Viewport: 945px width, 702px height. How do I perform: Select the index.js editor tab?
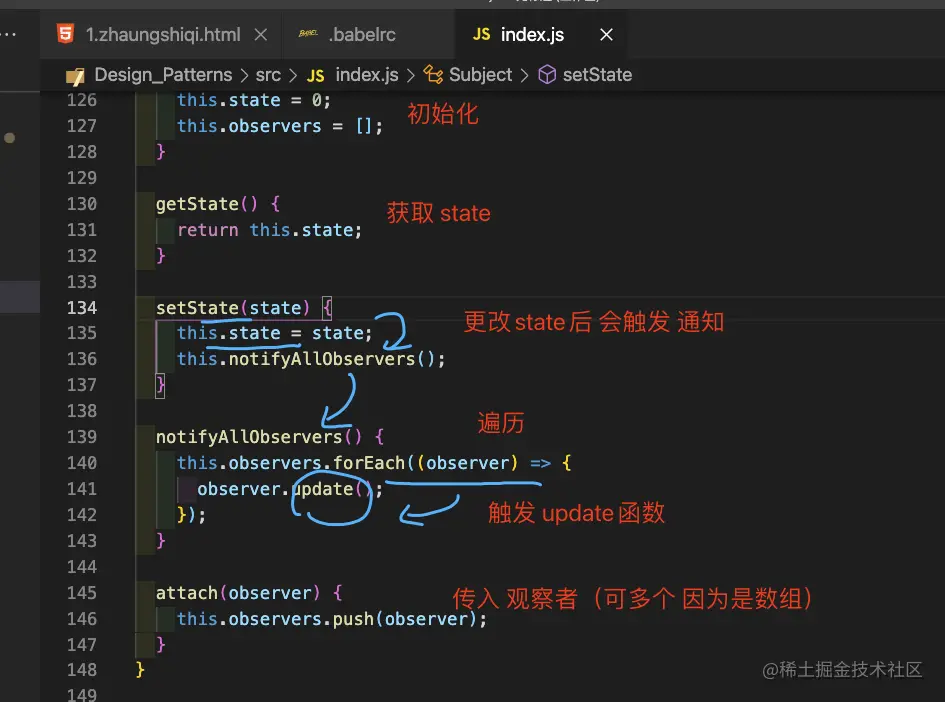[532, 35]
